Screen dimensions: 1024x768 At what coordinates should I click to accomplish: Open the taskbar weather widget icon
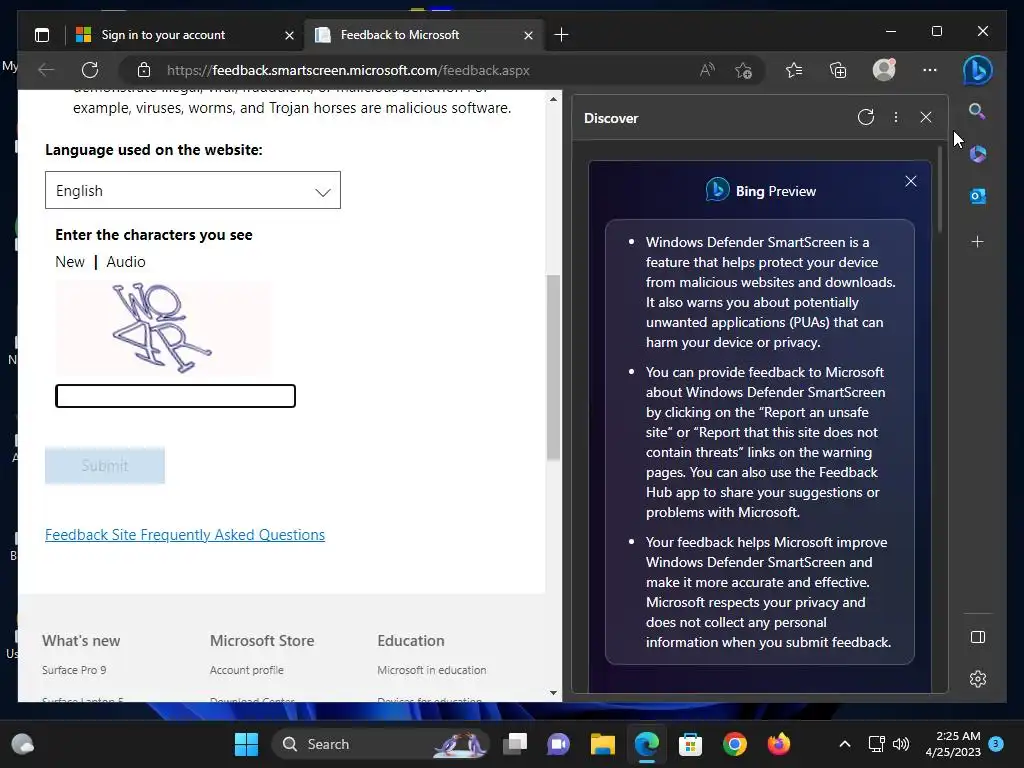pos(23,744)
